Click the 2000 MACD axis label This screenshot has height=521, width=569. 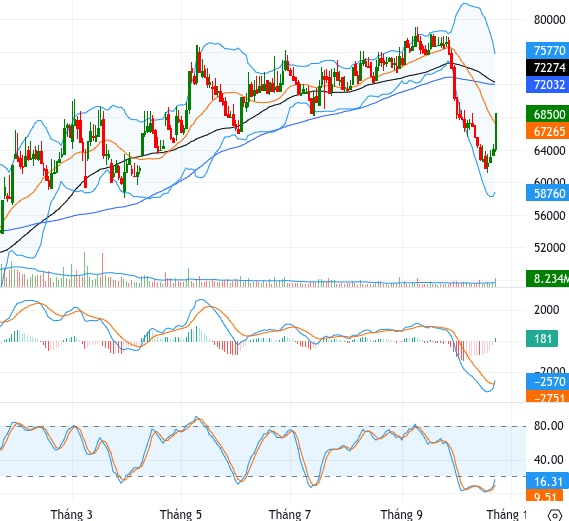click(547, 309)
